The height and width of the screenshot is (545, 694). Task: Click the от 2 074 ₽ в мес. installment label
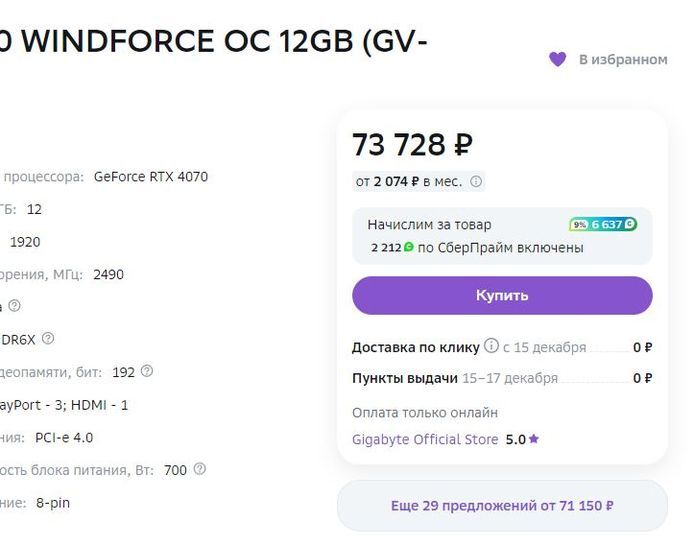point(408,182)
